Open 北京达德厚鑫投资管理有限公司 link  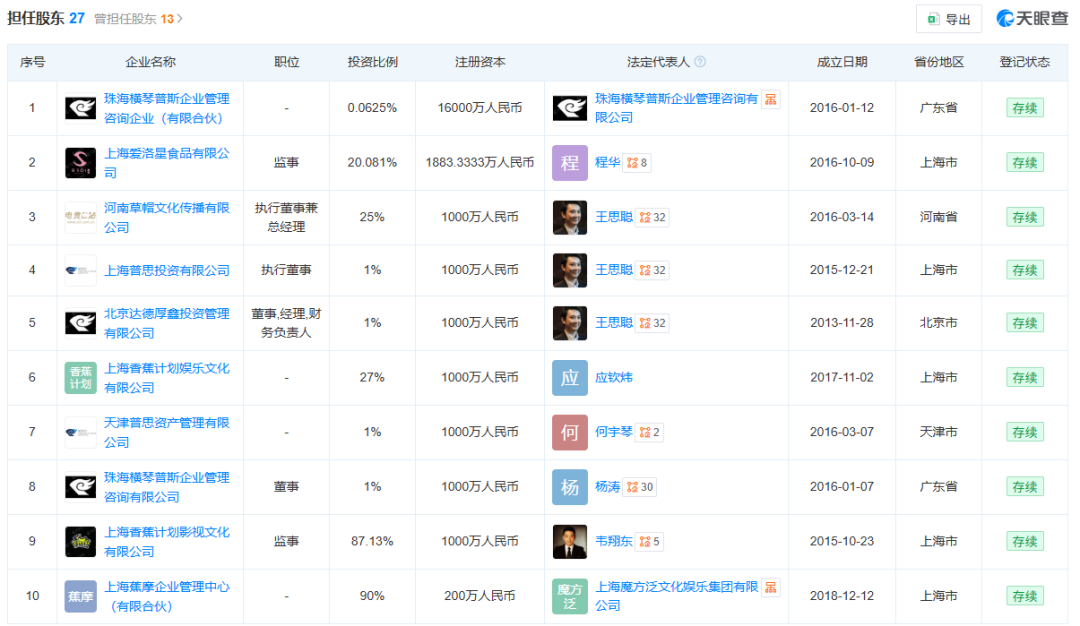pyautogui.click(x=167, y=324)
